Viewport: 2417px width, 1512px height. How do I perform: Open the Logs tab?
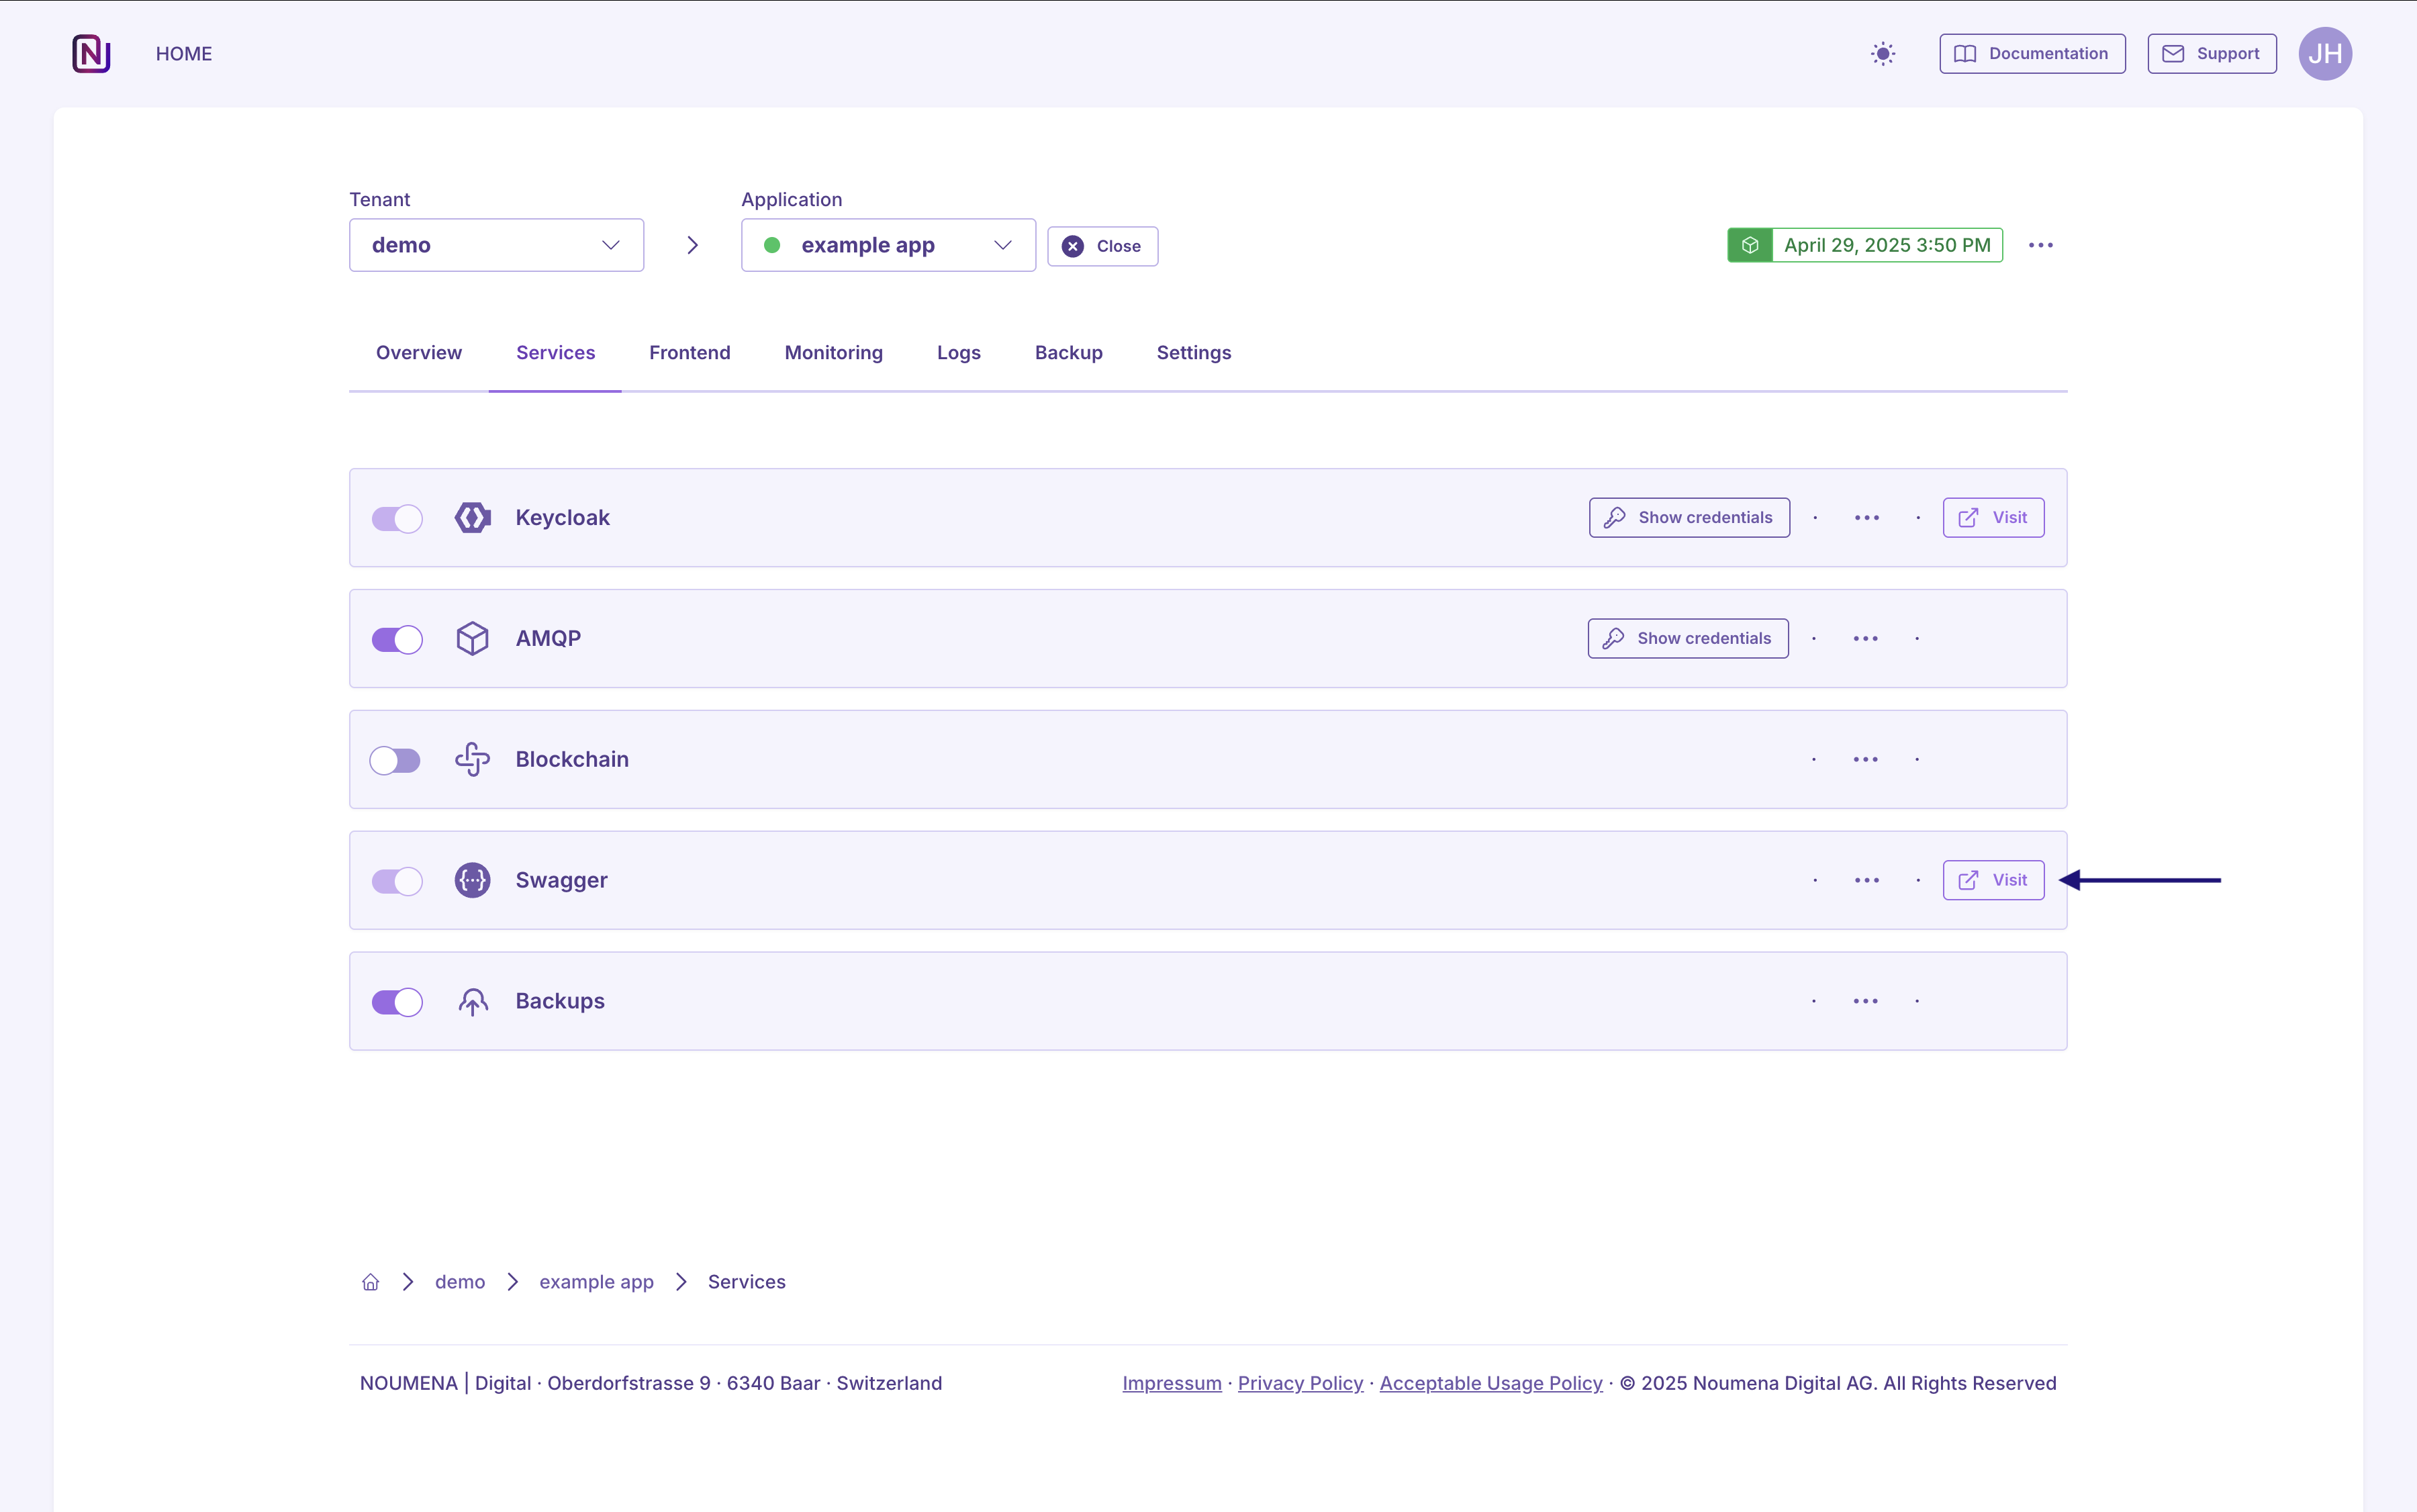(958, 353)
